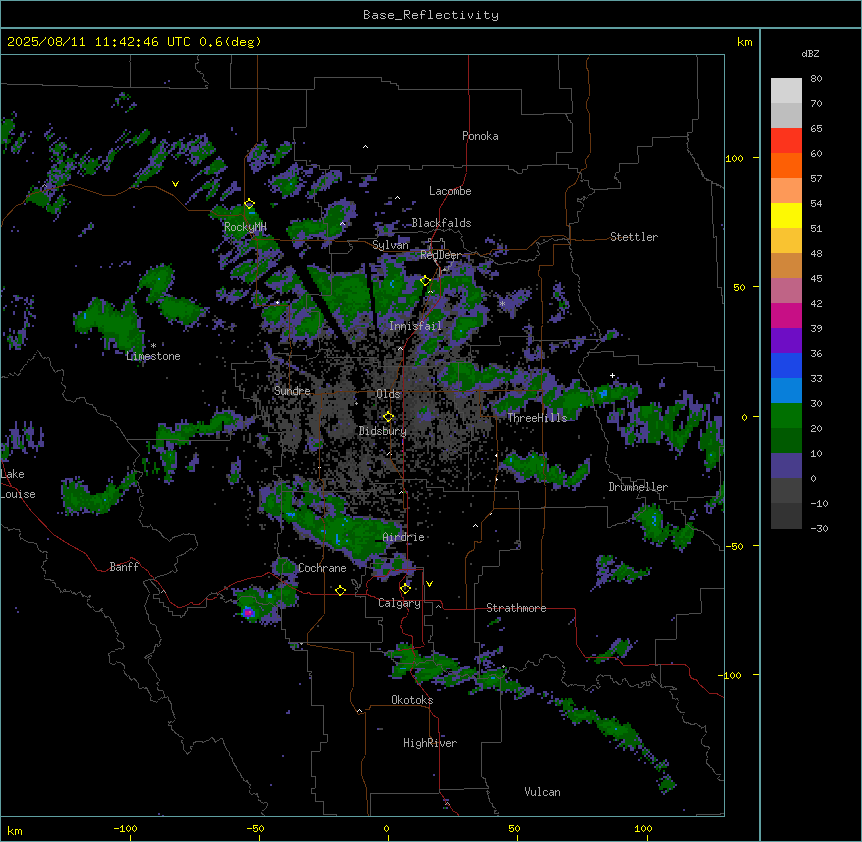Screen dimensions: 862x842
Task: Click the blue 33 dBZ legend swatch
Action: (x=786, y=365)
